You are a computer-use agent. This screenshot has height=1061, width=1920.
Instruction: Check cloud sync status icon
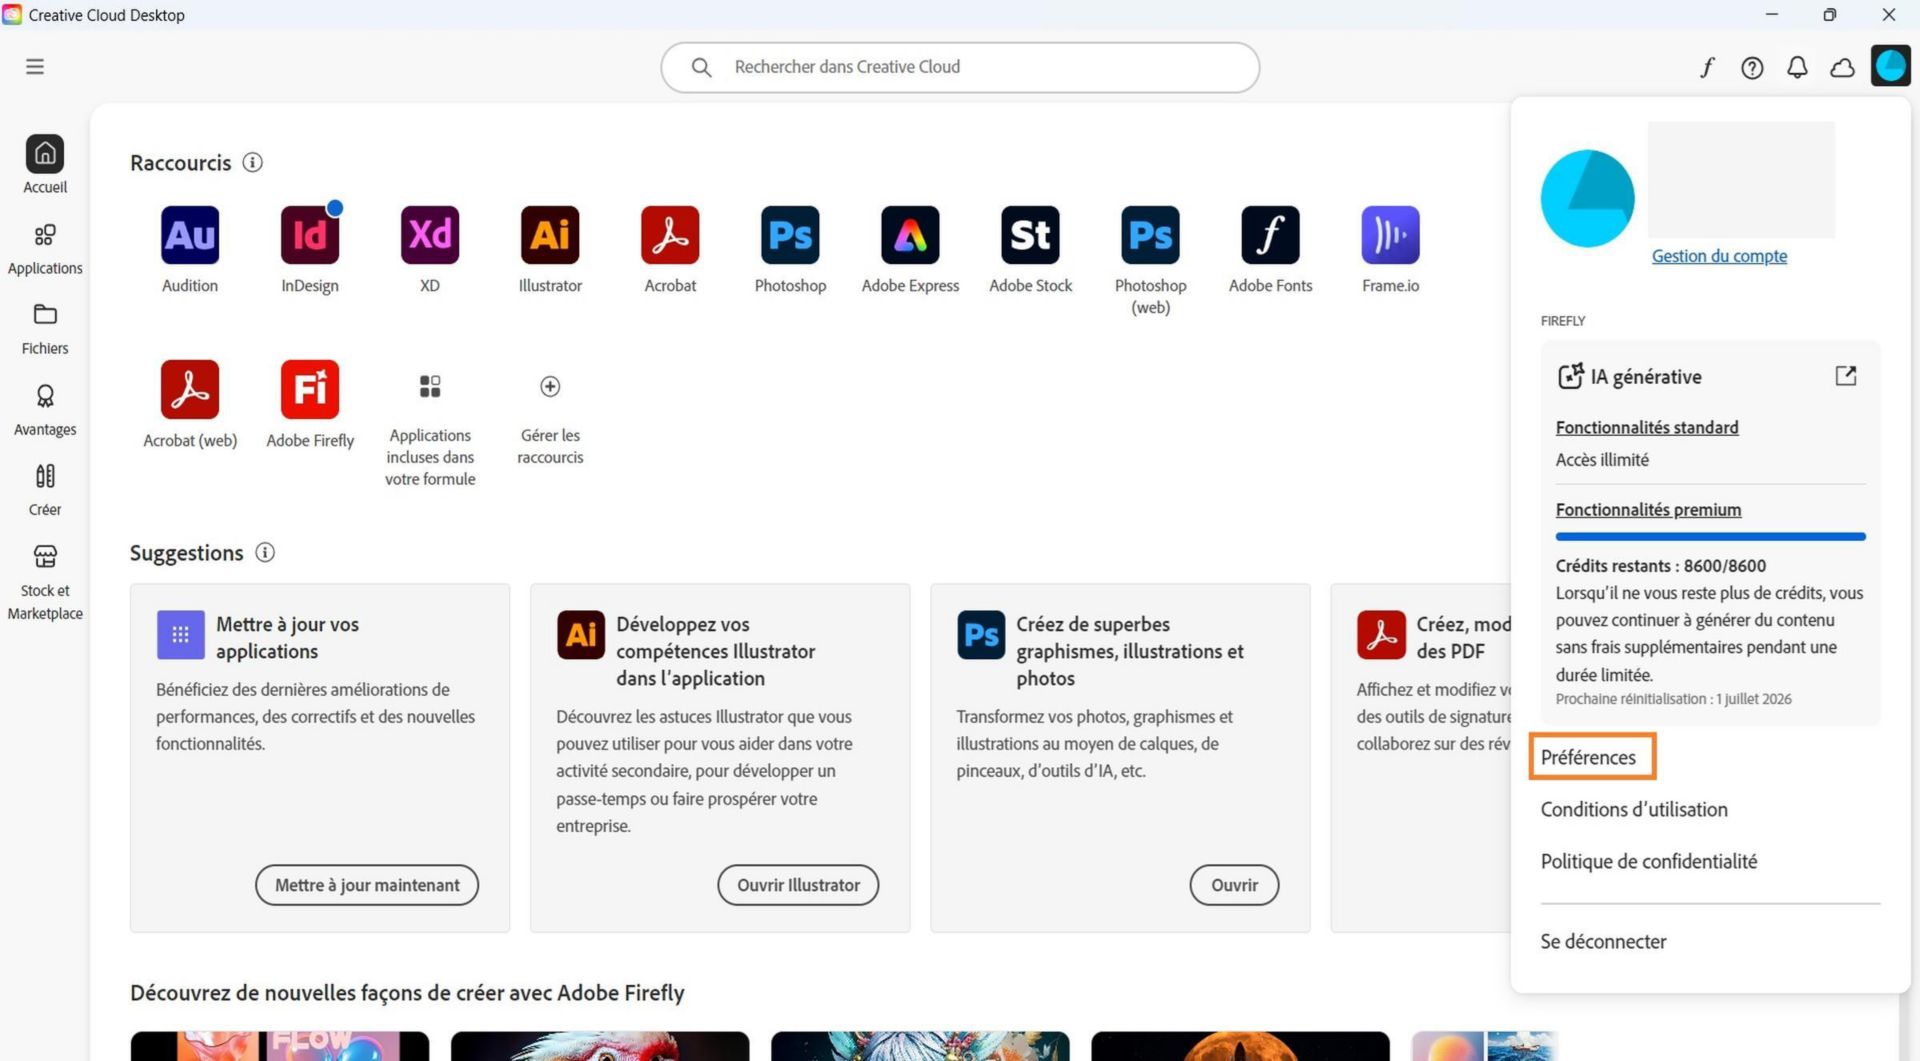coord(1842,67)
